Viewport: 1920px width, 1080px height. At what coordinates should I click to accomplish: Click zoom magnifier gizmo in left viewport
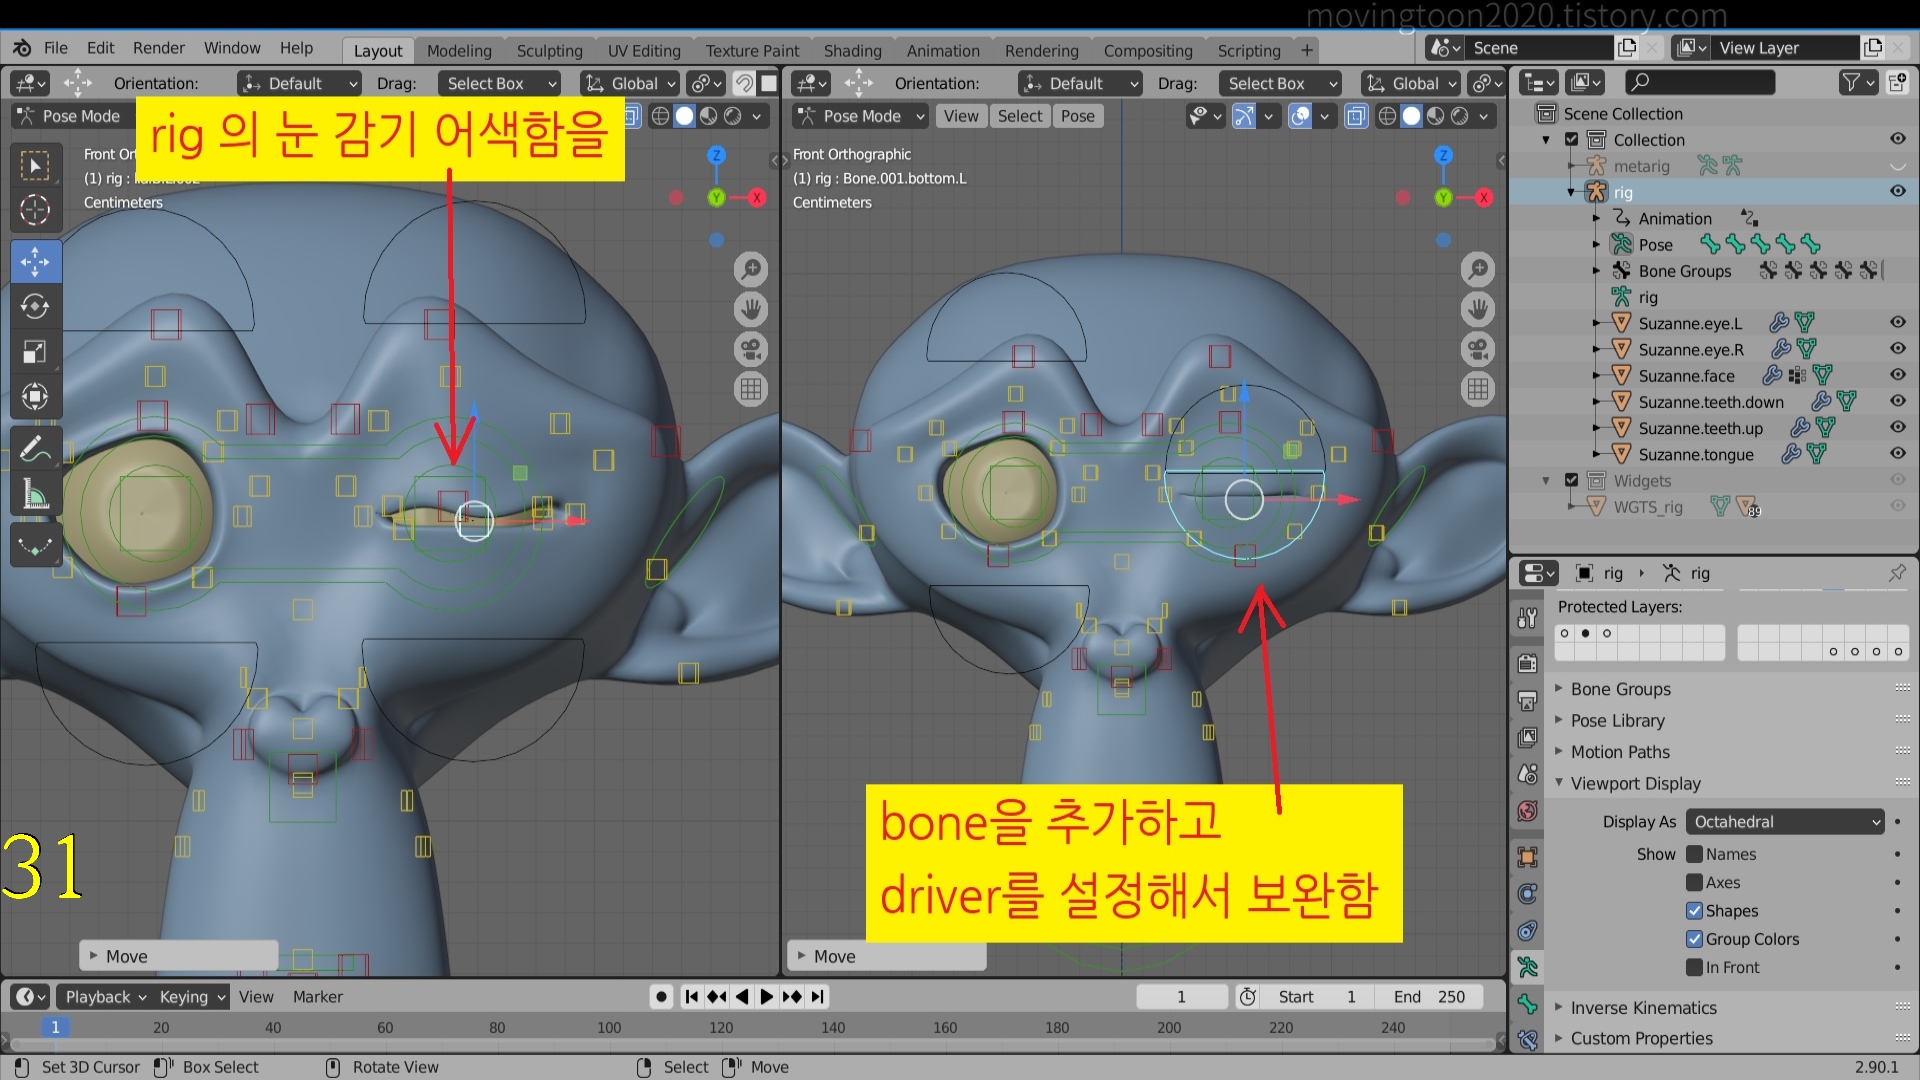point(751,268)
